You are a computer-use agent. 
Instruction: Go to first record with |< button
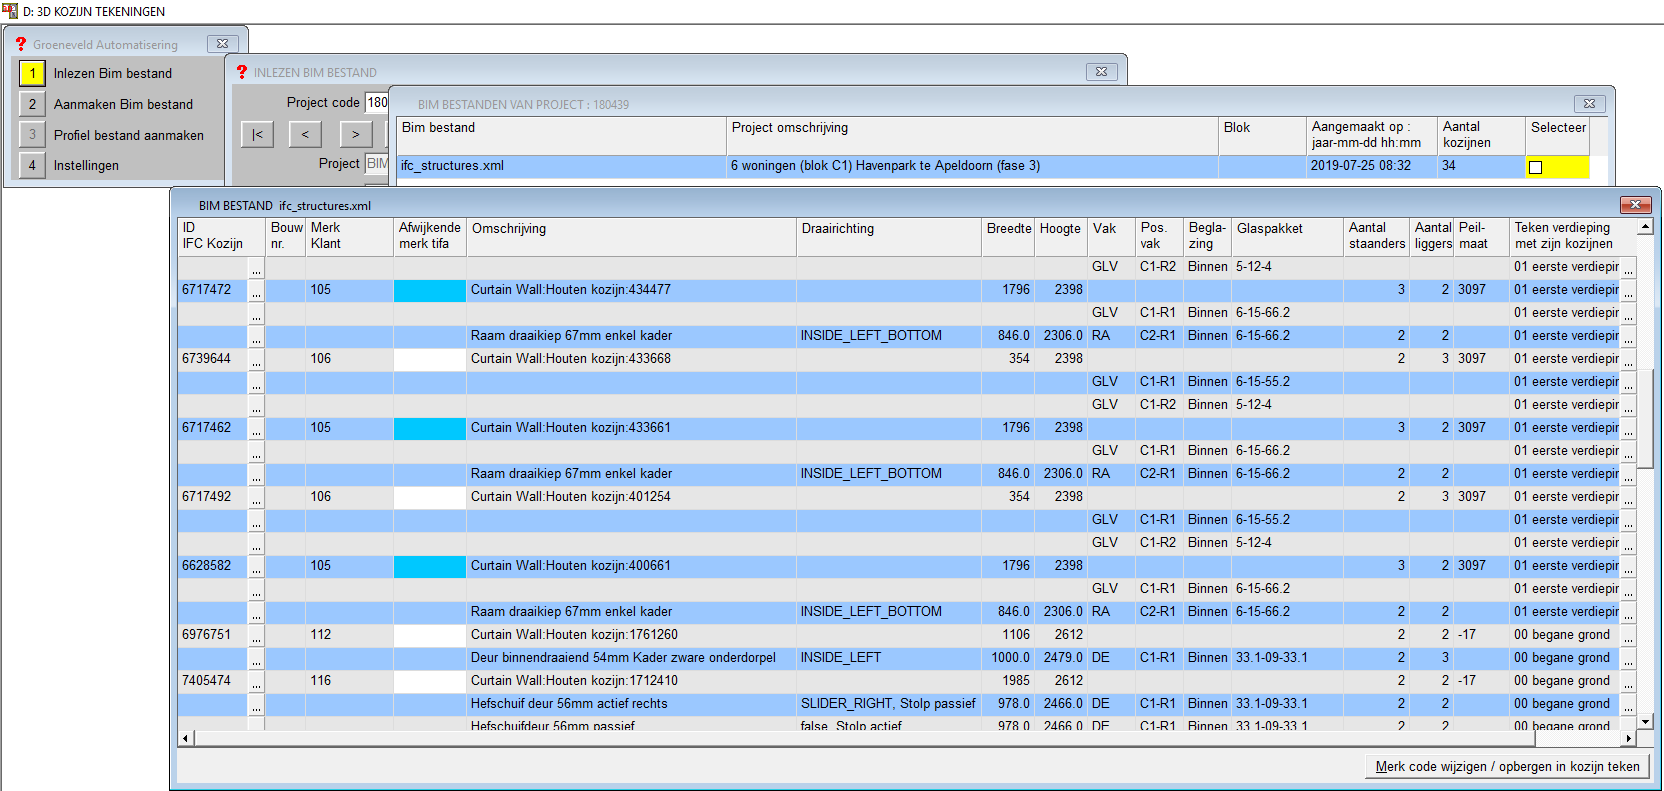coord(257,134)
